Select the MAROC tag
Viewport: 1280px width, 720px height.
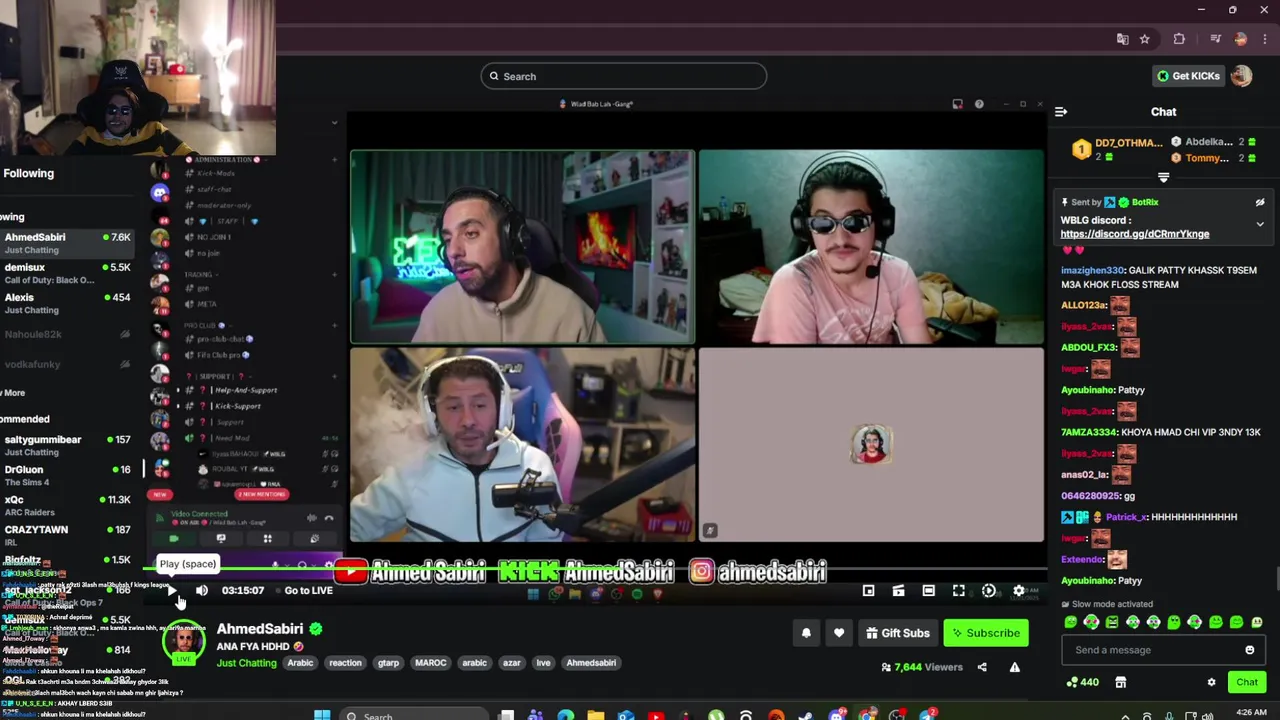coord(430,663)
